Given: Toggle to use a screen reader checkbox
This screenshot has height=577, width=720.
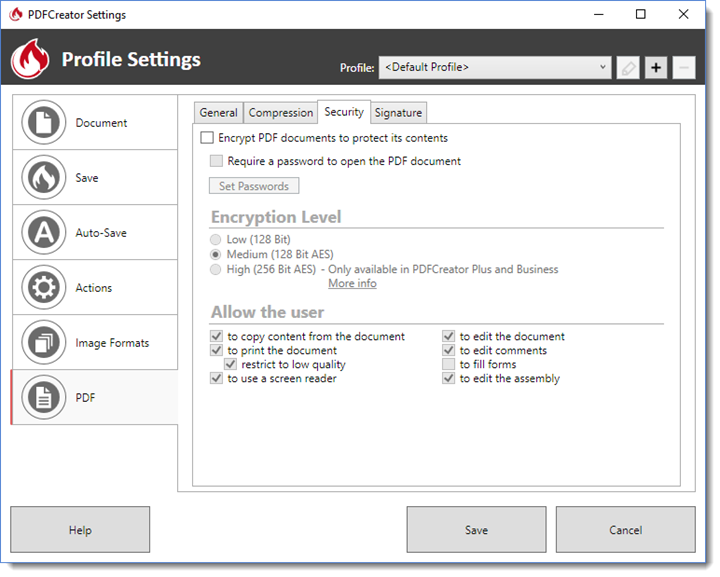Looking at the screenshot, I should coord(216,378).
